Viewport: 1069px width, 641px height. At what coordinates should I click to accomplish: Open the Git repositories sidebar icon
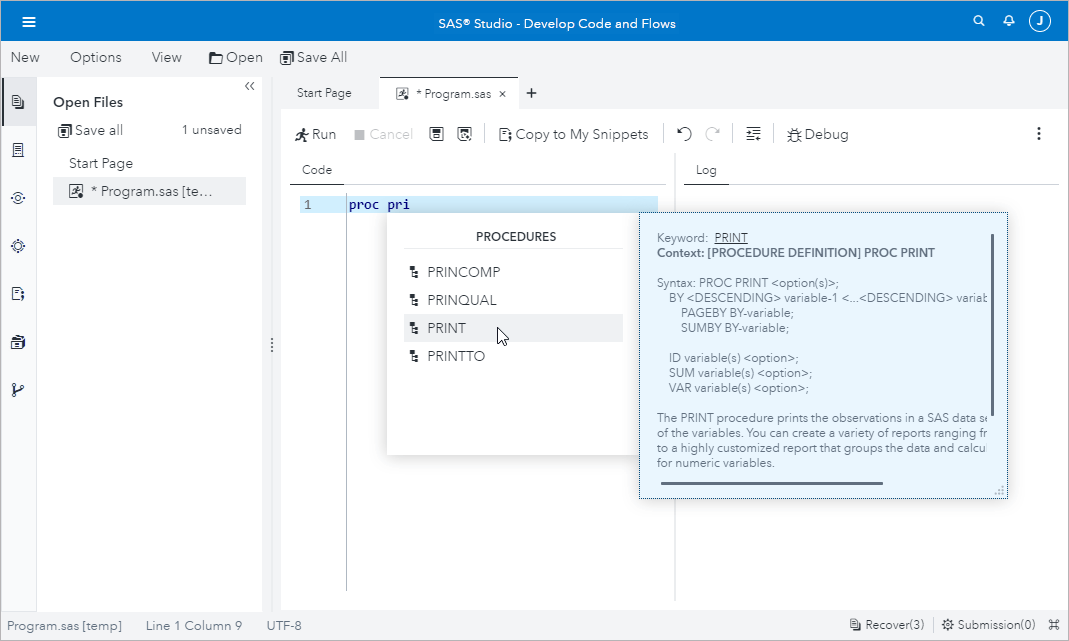pyautogui.click(x=18, y=390)
